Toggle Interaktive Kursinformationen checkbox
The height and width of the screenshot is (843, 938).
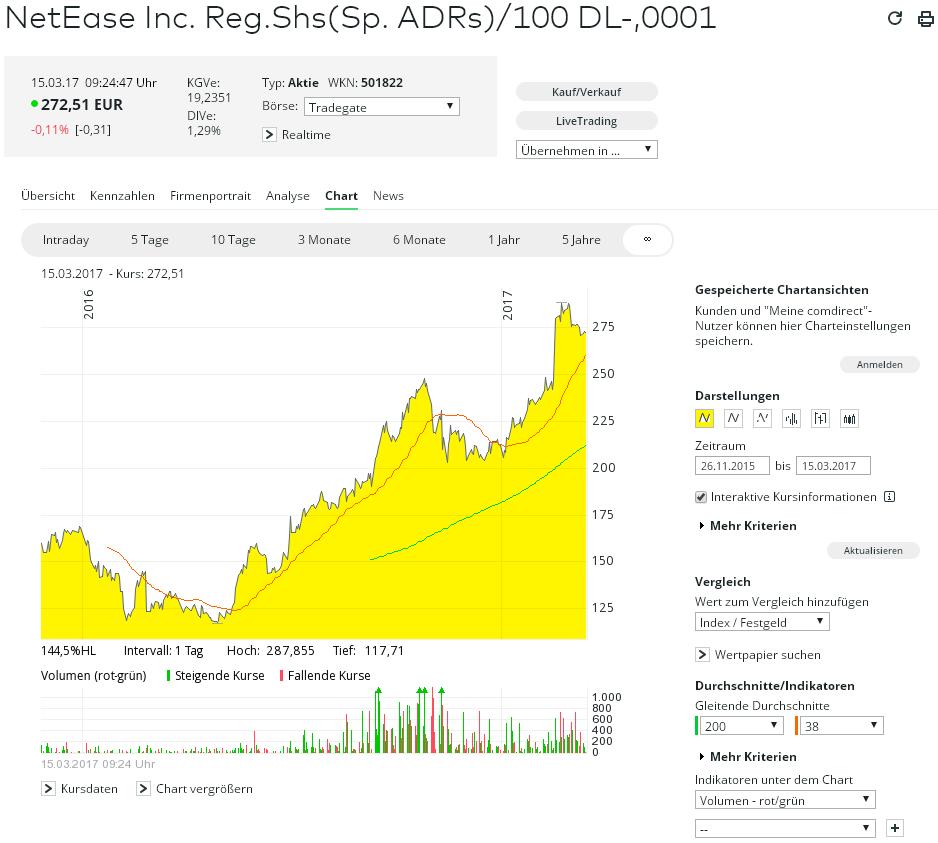(x=701, y=497)
